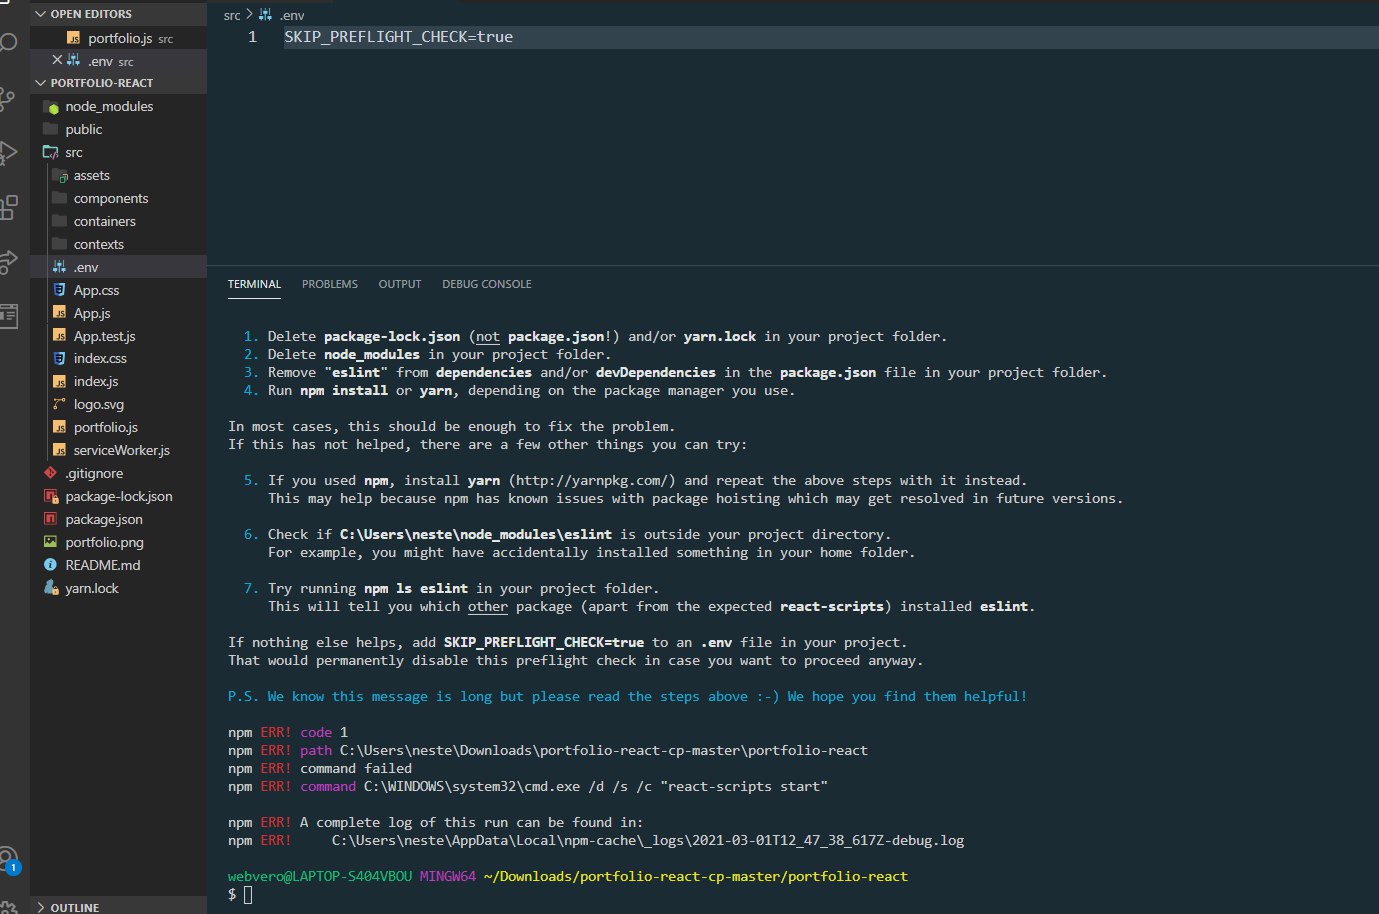Screen dimensions: 1379x914
Task: Expand the contexts folder
Action: 118,244
